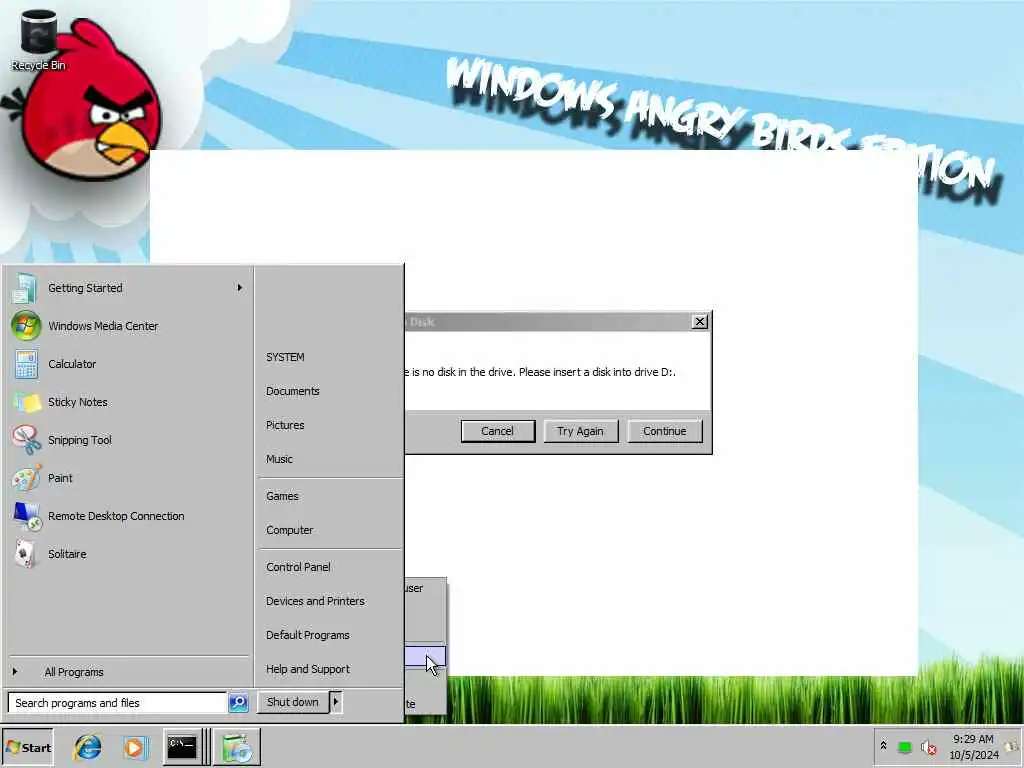Open Documents from the Start menu
This screenshot has height=768, width=1024.
tap(330, 391)
